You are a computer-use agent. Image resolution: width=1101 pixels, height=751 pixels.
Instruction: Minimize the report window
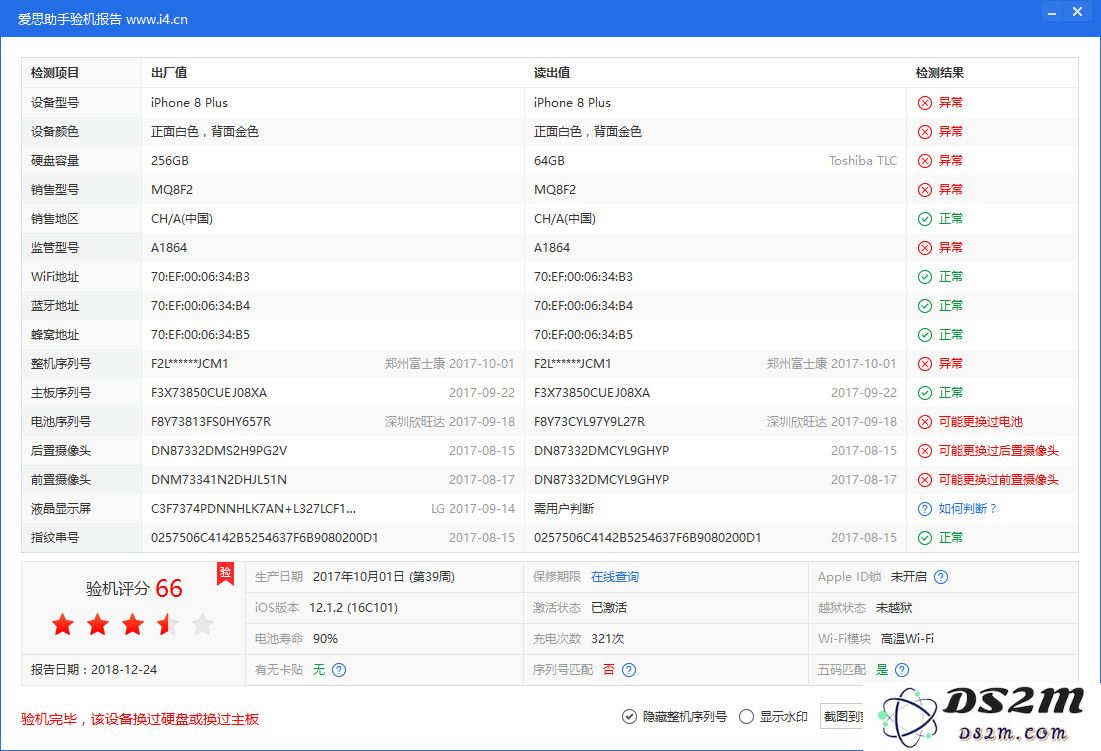1052,13
